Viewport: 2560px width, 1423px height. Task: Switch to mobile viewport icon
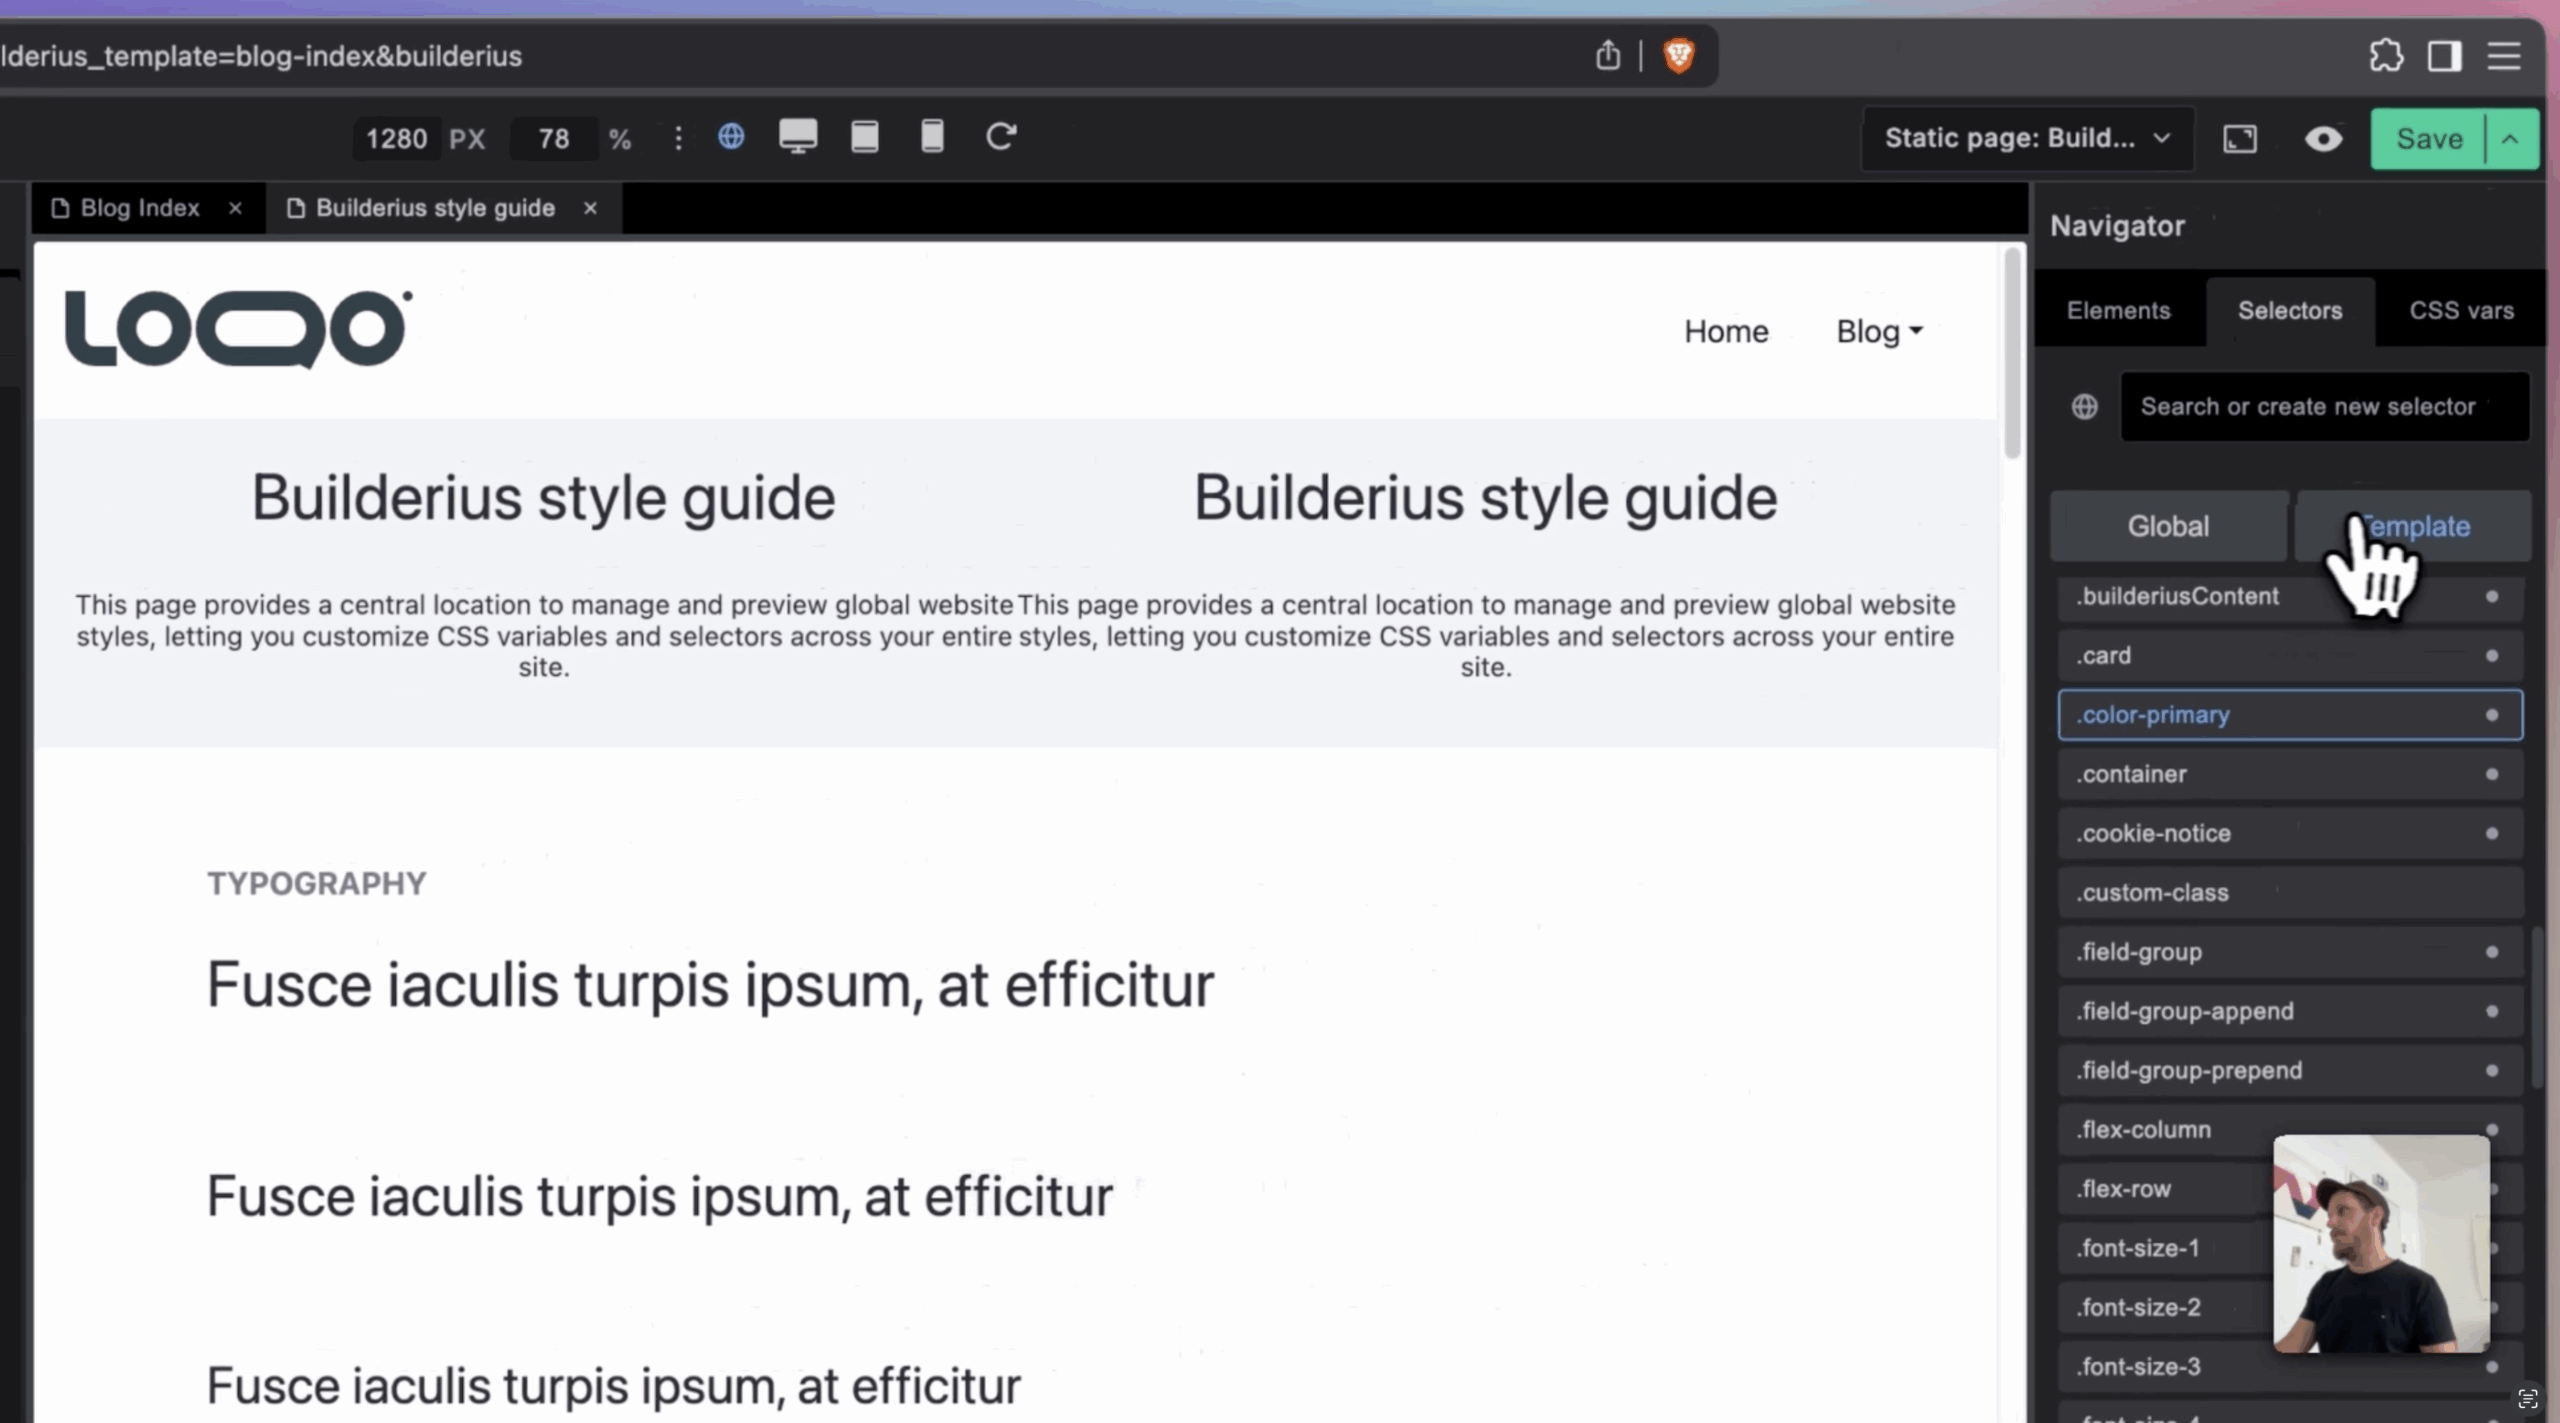pos(931,136)
